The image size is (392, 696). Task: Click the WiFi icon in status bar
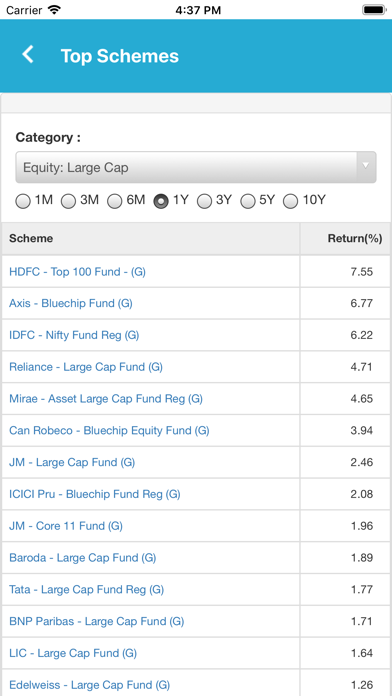(55, 9)
